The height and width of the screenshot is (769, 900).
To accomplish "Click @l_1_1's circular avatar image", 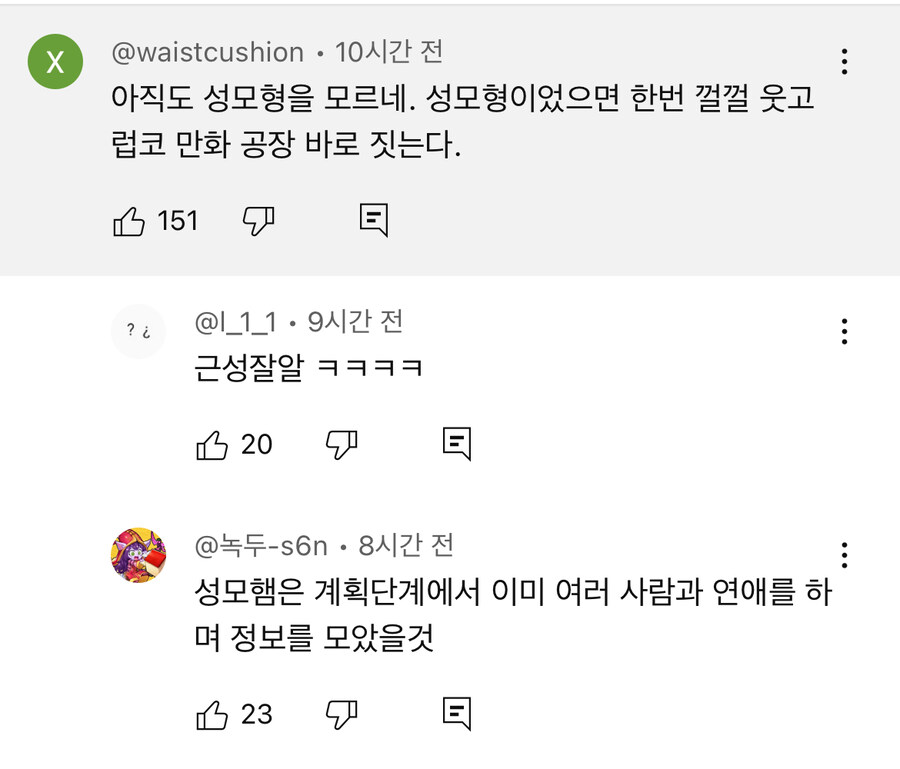I will 138,331.
